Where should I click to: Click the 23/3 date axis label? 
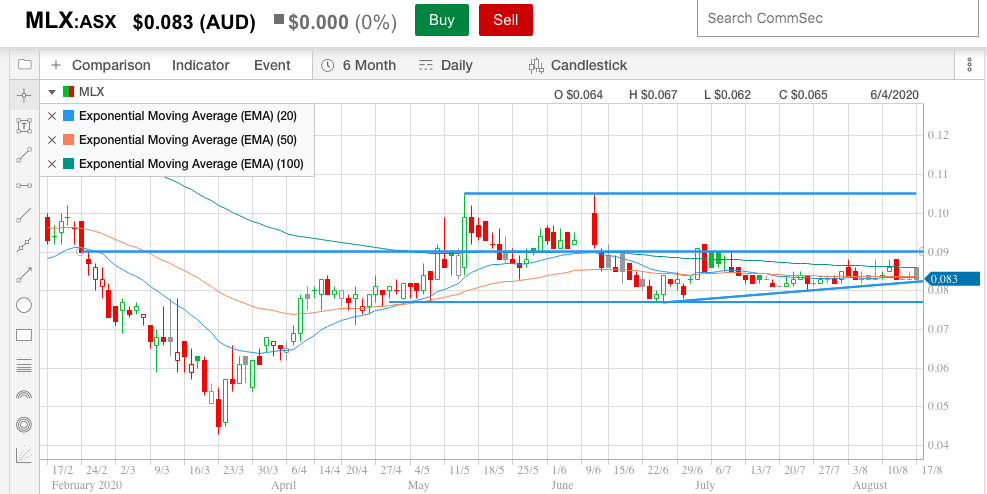(234, 470)
